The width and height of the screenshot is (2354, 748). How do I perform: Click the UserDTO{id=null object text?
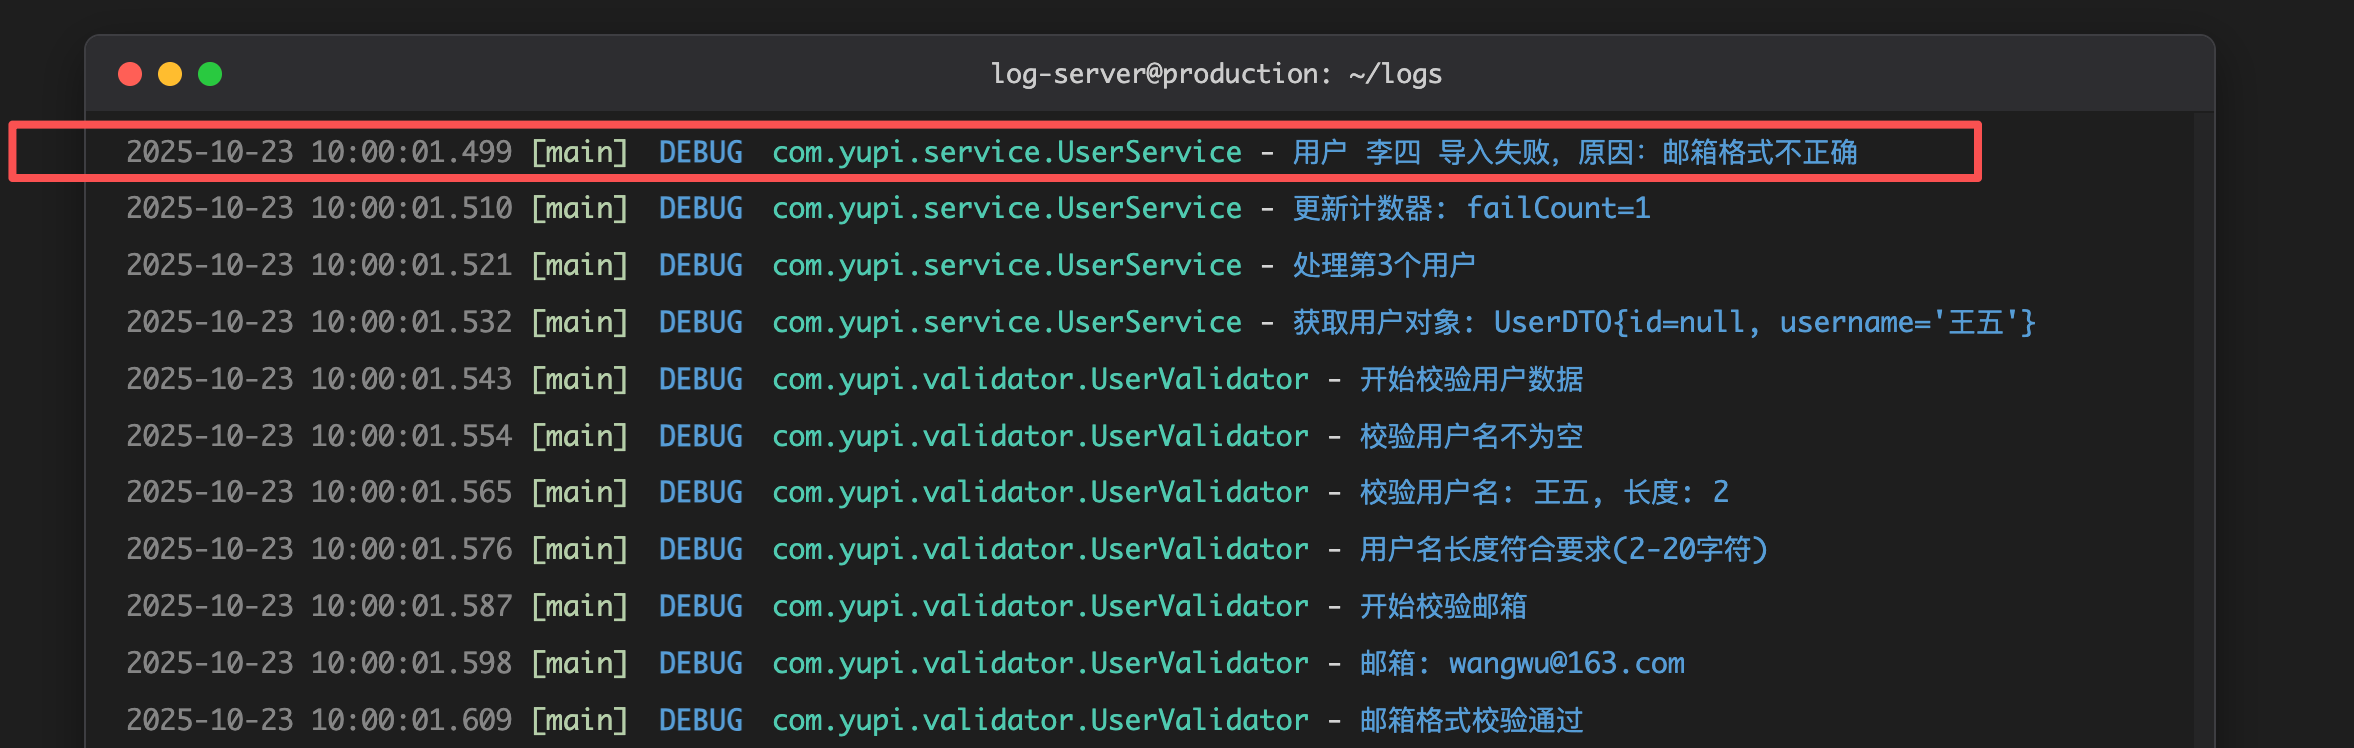(x=1618, y=322)
